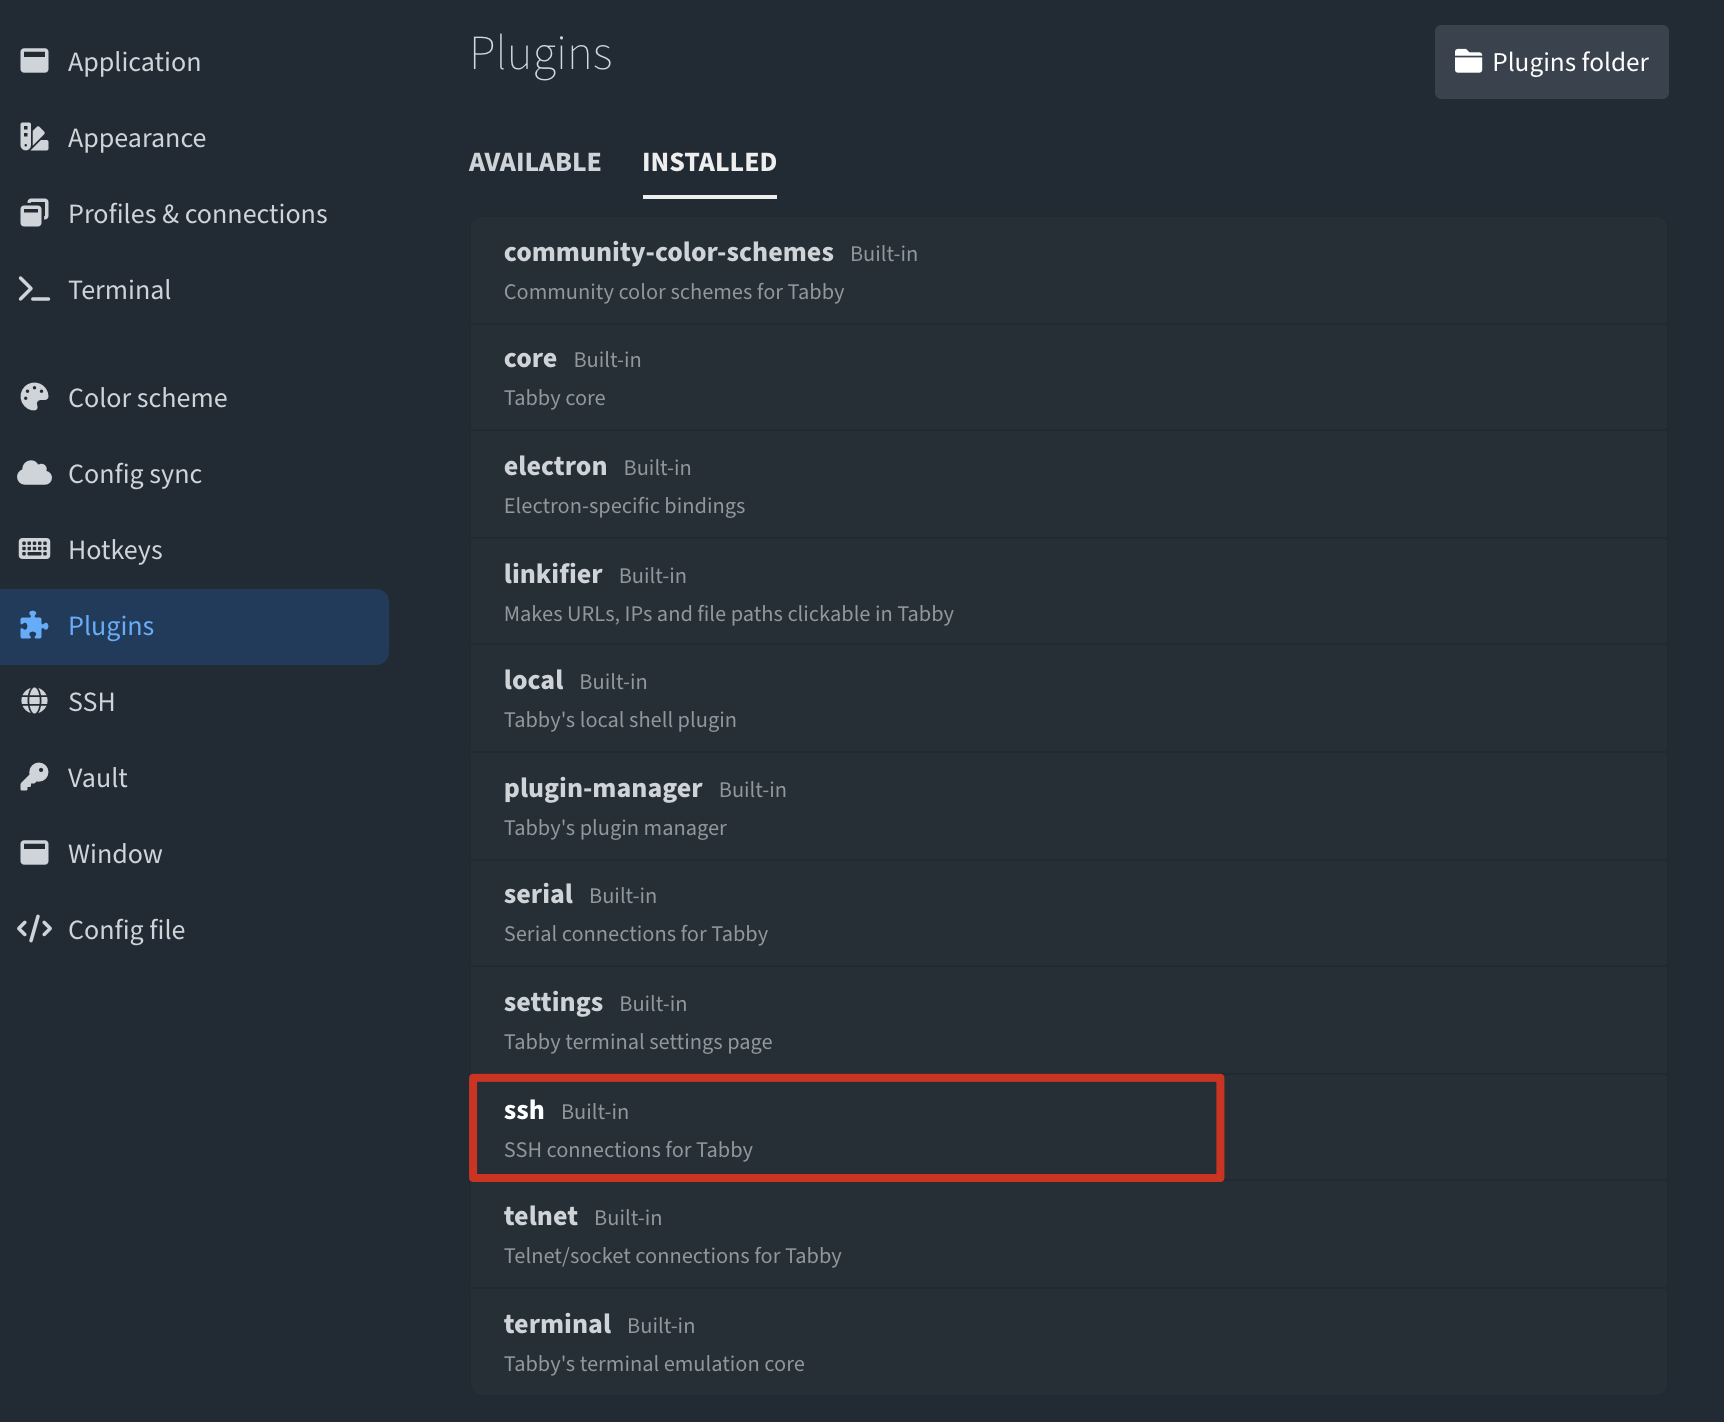
Task: Click the Plugins puzzle piece icon
Action: point(34,625)
